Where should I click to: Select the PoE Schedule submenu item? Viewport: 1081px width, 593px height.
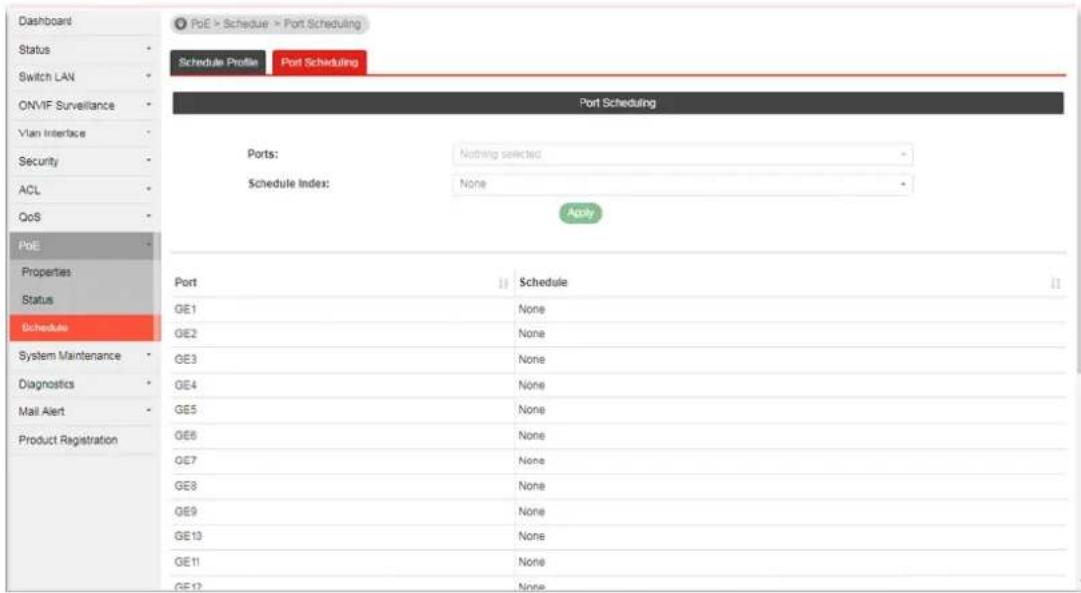point(83,328)
